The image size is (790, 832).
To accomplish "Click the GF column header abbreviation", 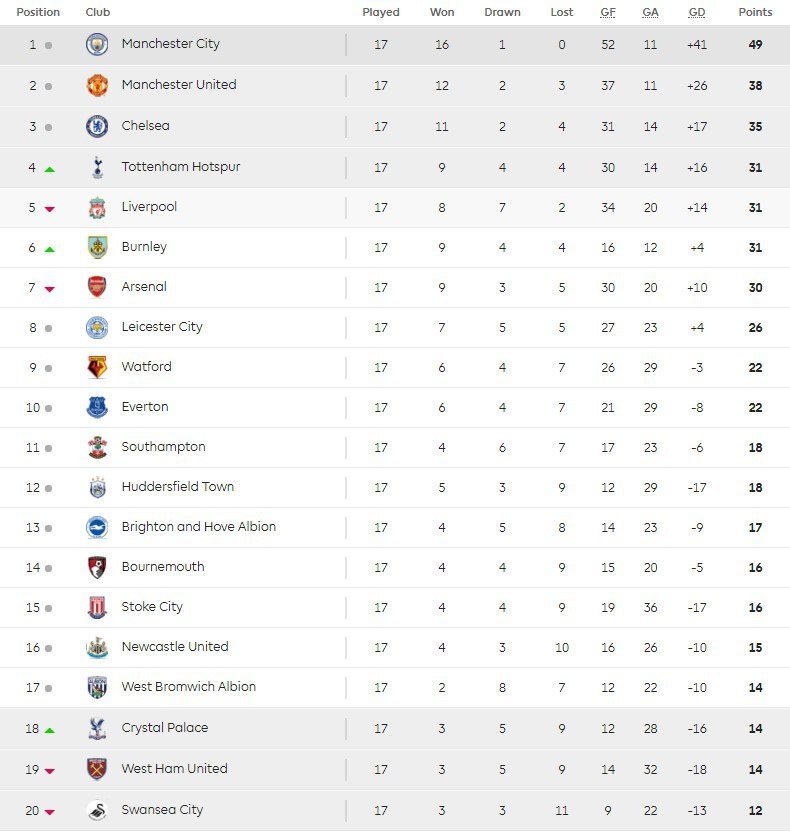I will click(x=607, y=12).
